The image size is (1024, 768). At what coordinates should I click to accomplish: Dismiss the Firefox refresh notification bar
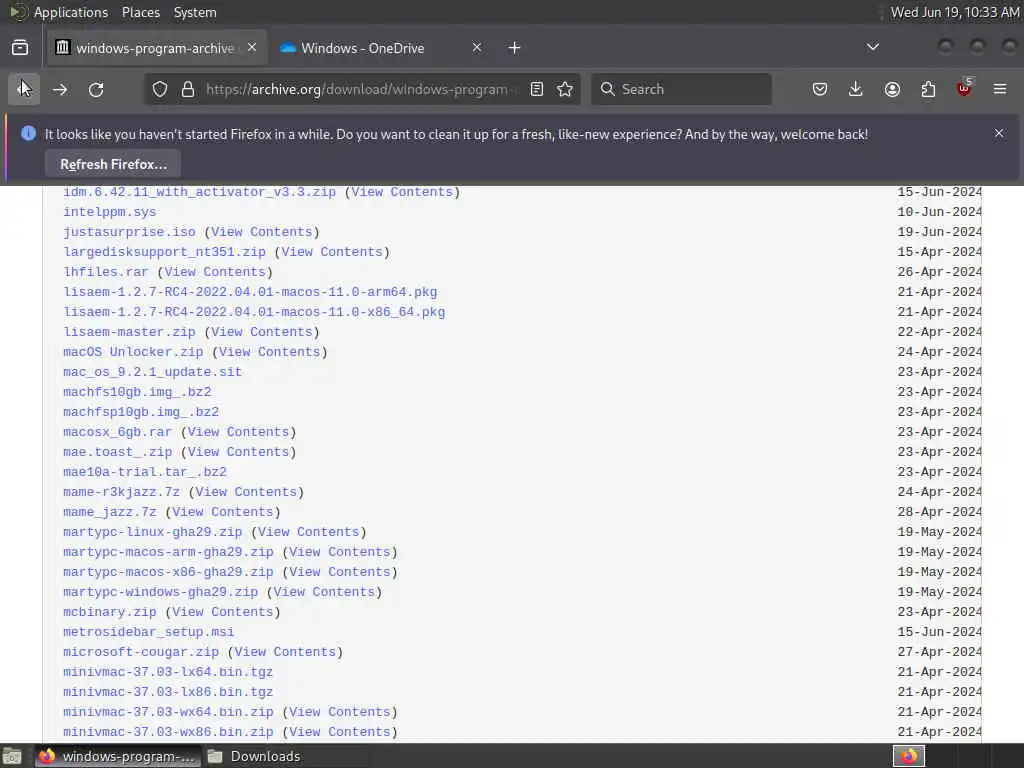point(999,133)
